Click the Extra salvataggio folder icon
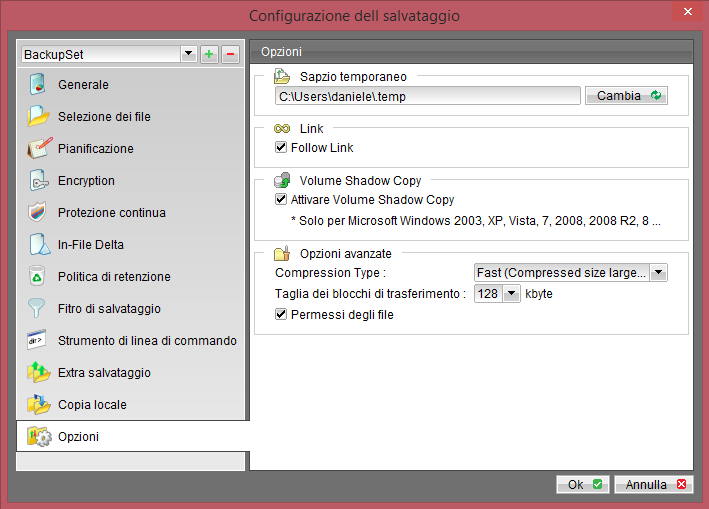The image size is (709, 509). pos(38,372)
